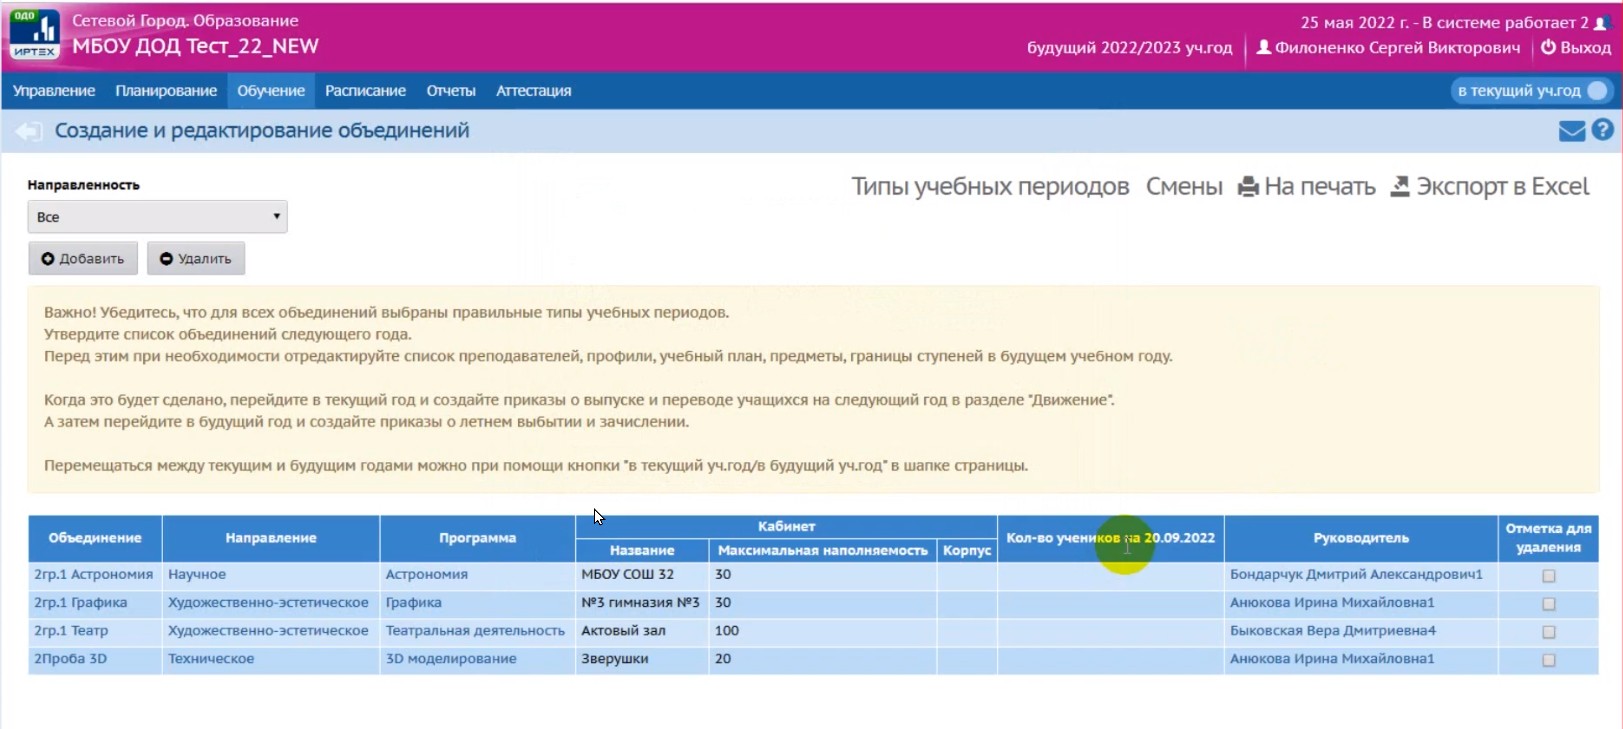Open the Управление menu
Screen dimensions: 1623x729
[54, 91]
